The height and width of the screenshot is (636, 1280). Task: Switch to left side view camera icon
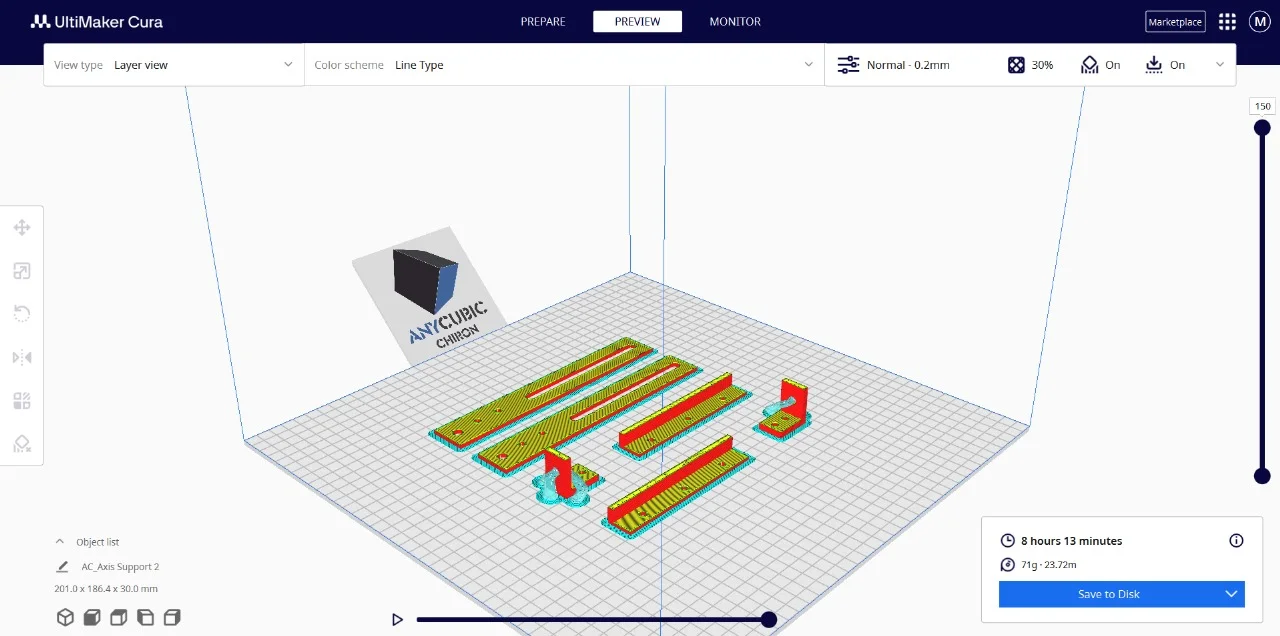(145, 617)
